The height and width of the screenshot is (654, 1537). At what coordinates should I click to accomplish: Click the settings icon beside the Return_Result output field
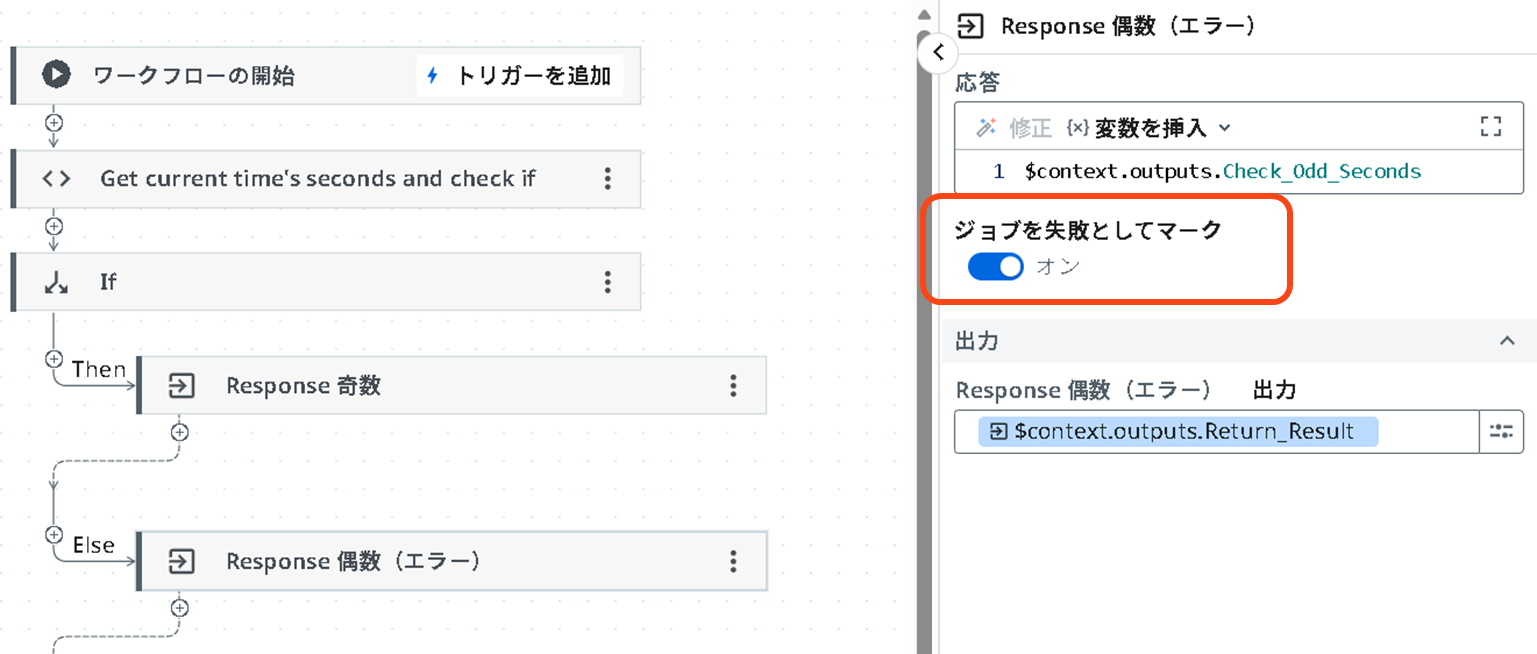(x=1501, y=432)
